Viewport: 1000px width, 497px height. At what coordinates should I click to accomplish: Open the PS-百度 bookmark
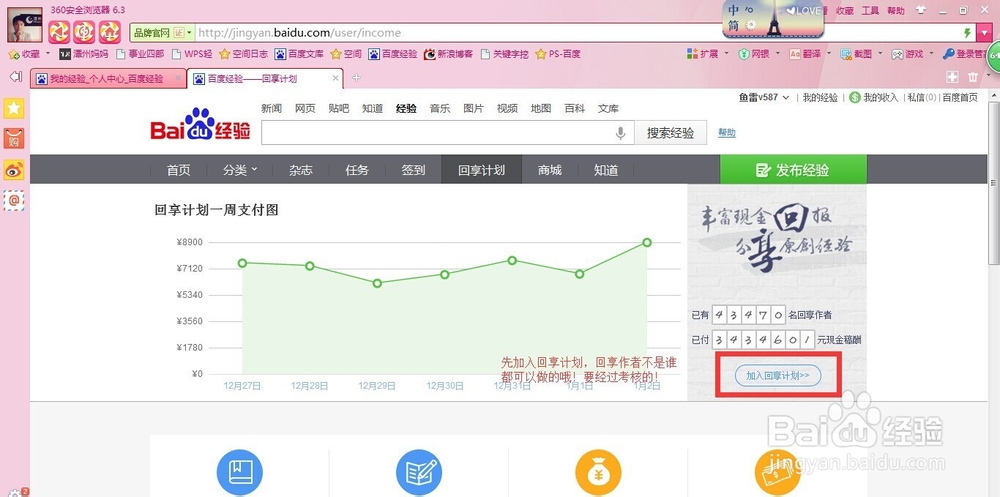click(x=557, y=54)
